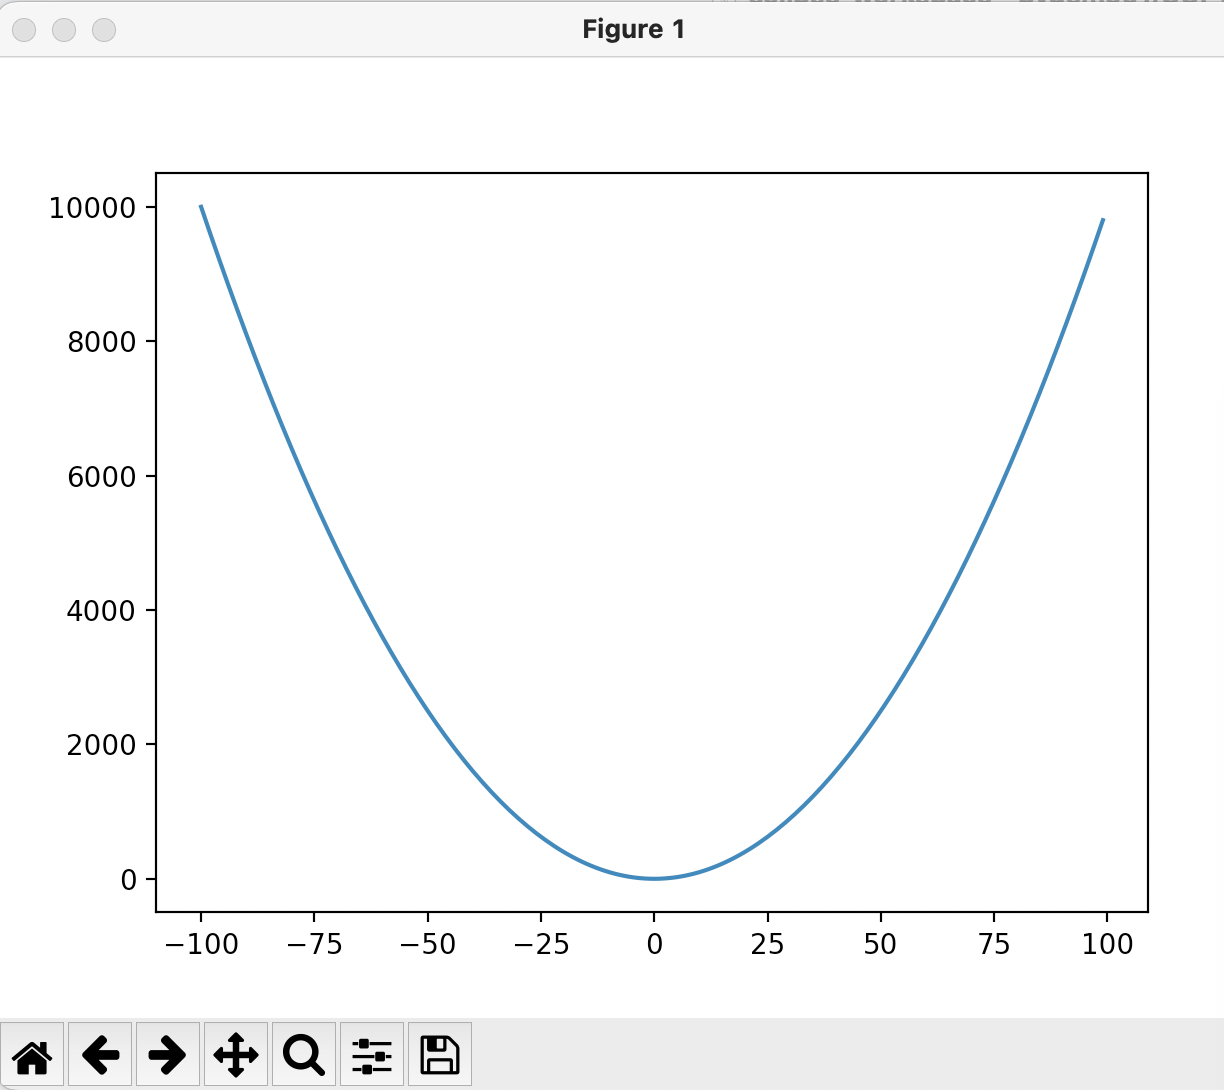Click the −25 x-axis tick label

click(x=541, y=944)
